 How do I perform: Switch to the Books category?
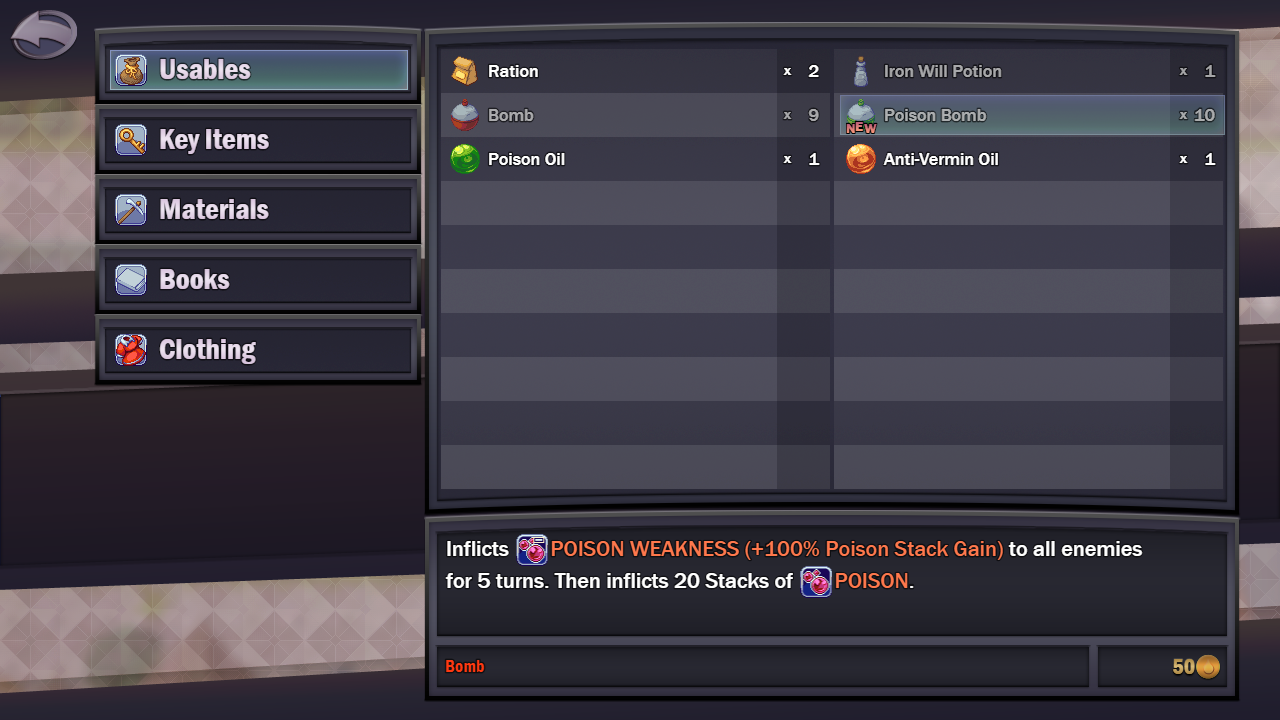(258, 280)
